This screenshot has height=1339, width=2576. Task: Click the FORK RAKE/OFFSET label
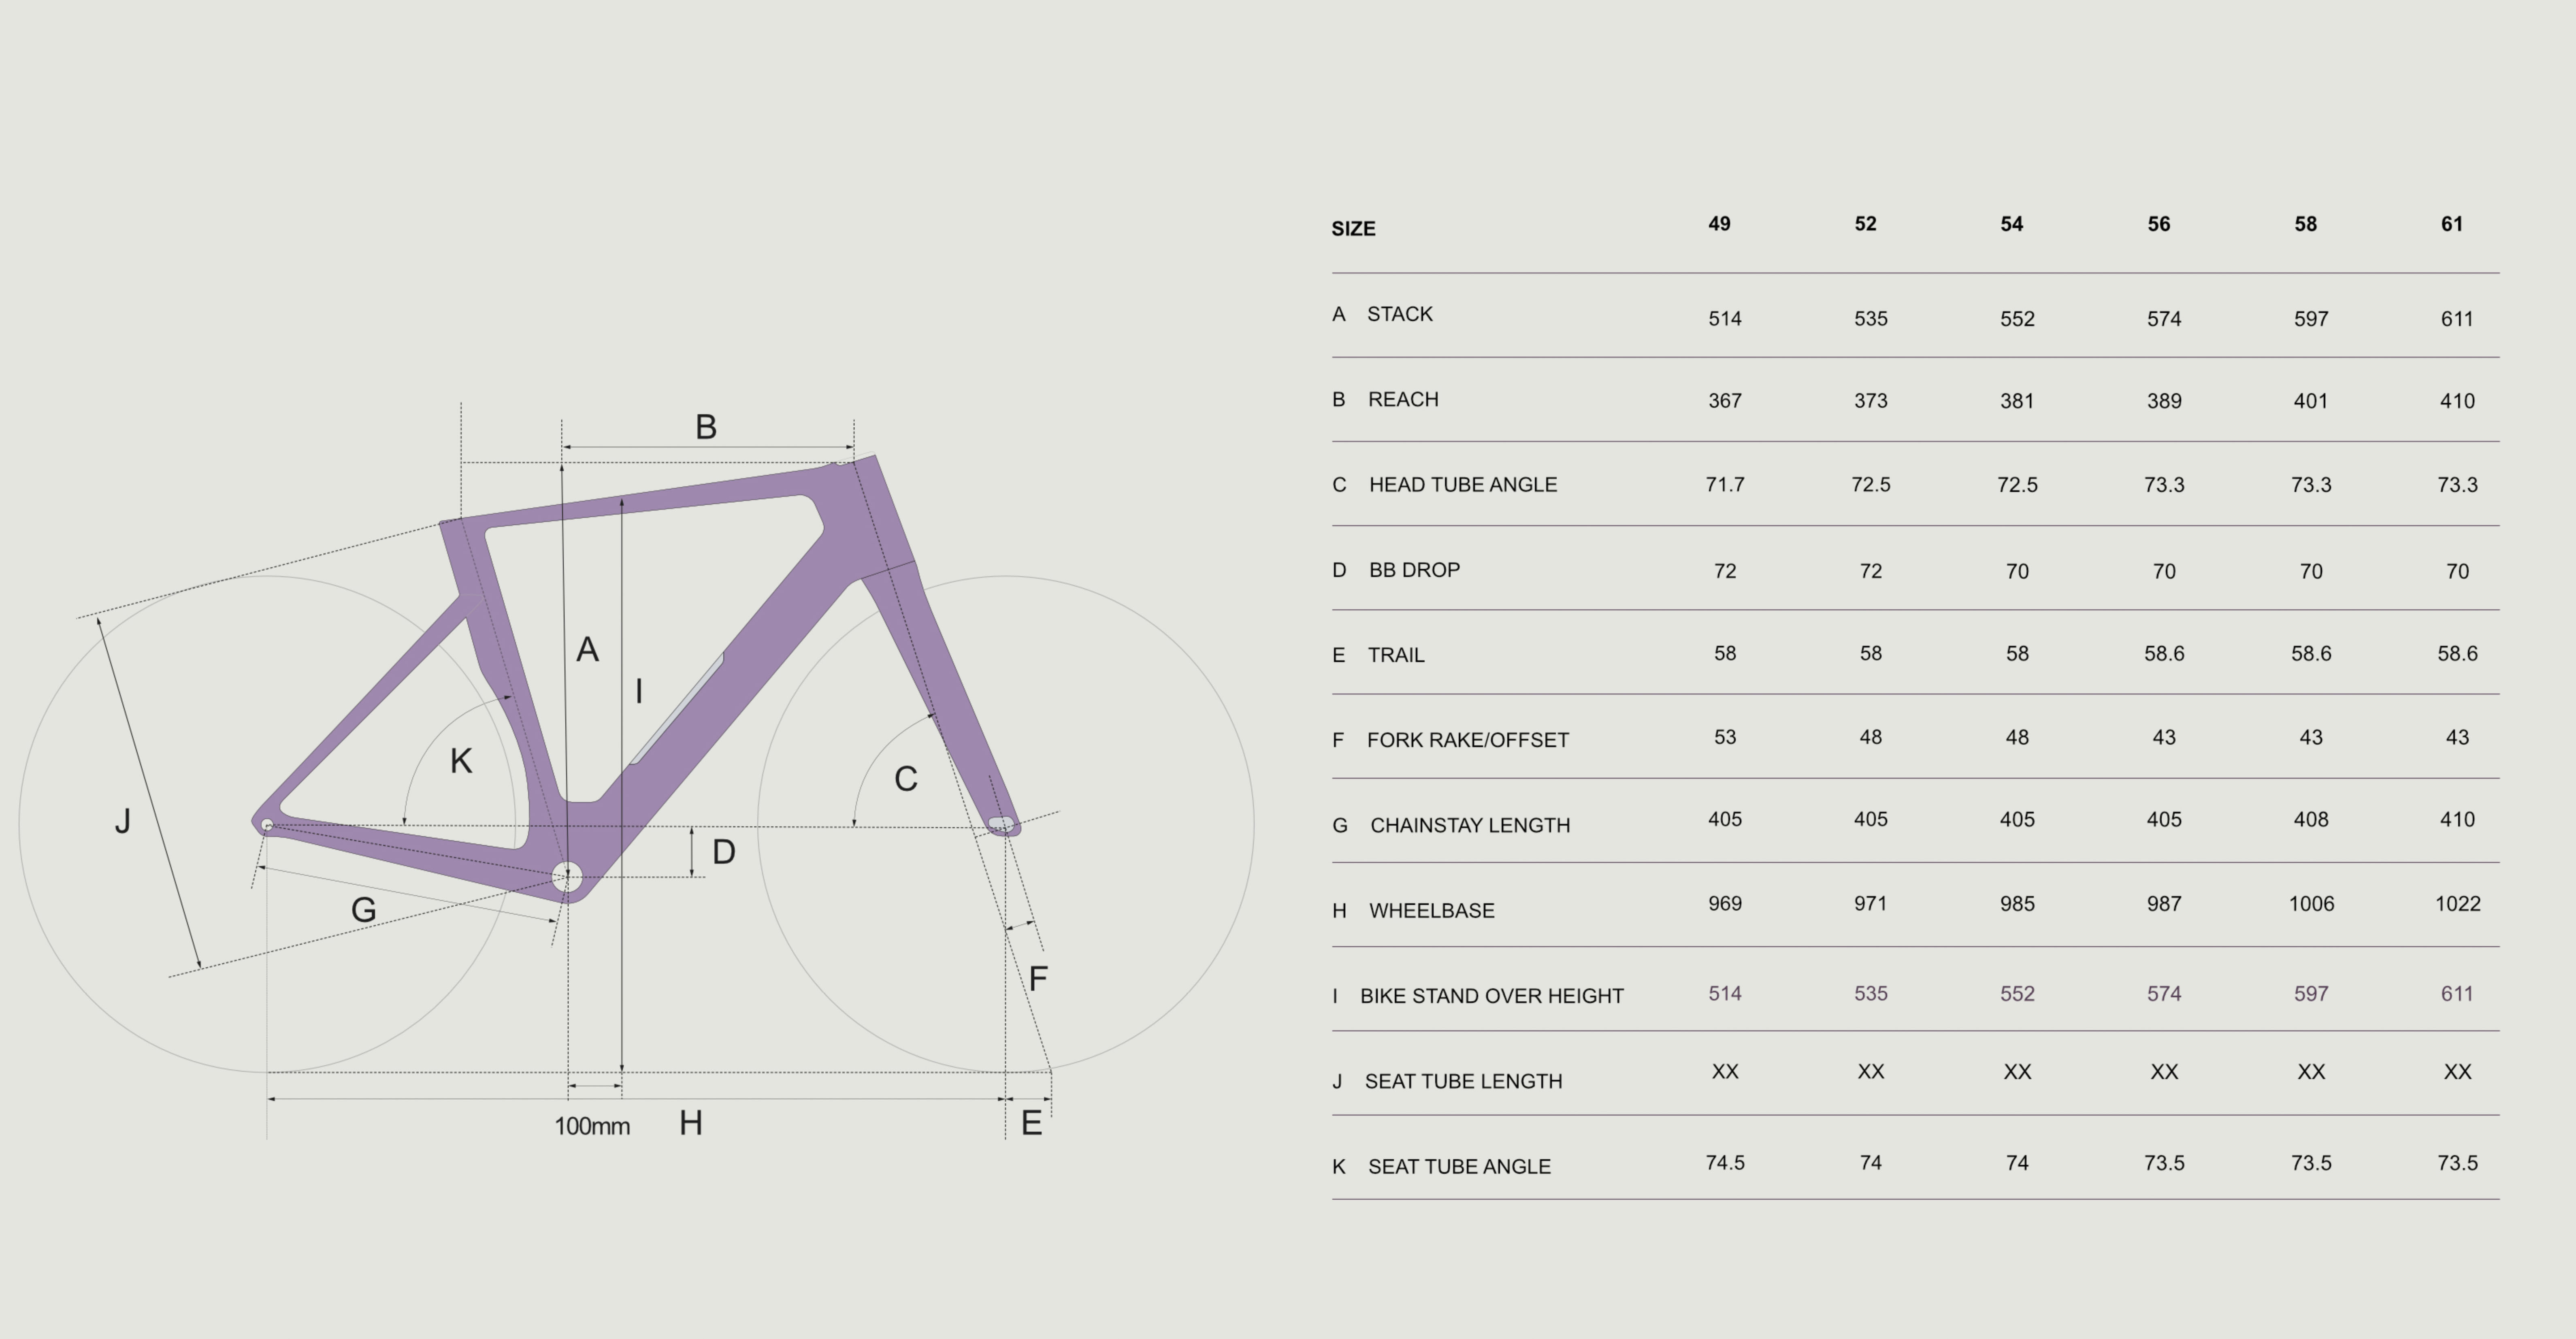point(1467,740)
